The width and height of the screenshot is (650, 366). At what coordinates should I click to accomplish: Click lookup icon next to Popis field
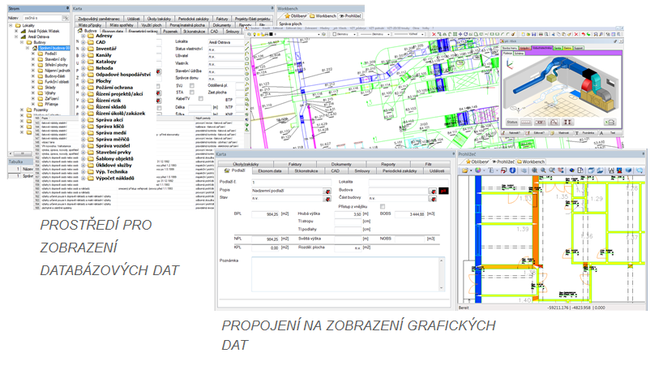[x=327, y=191]
